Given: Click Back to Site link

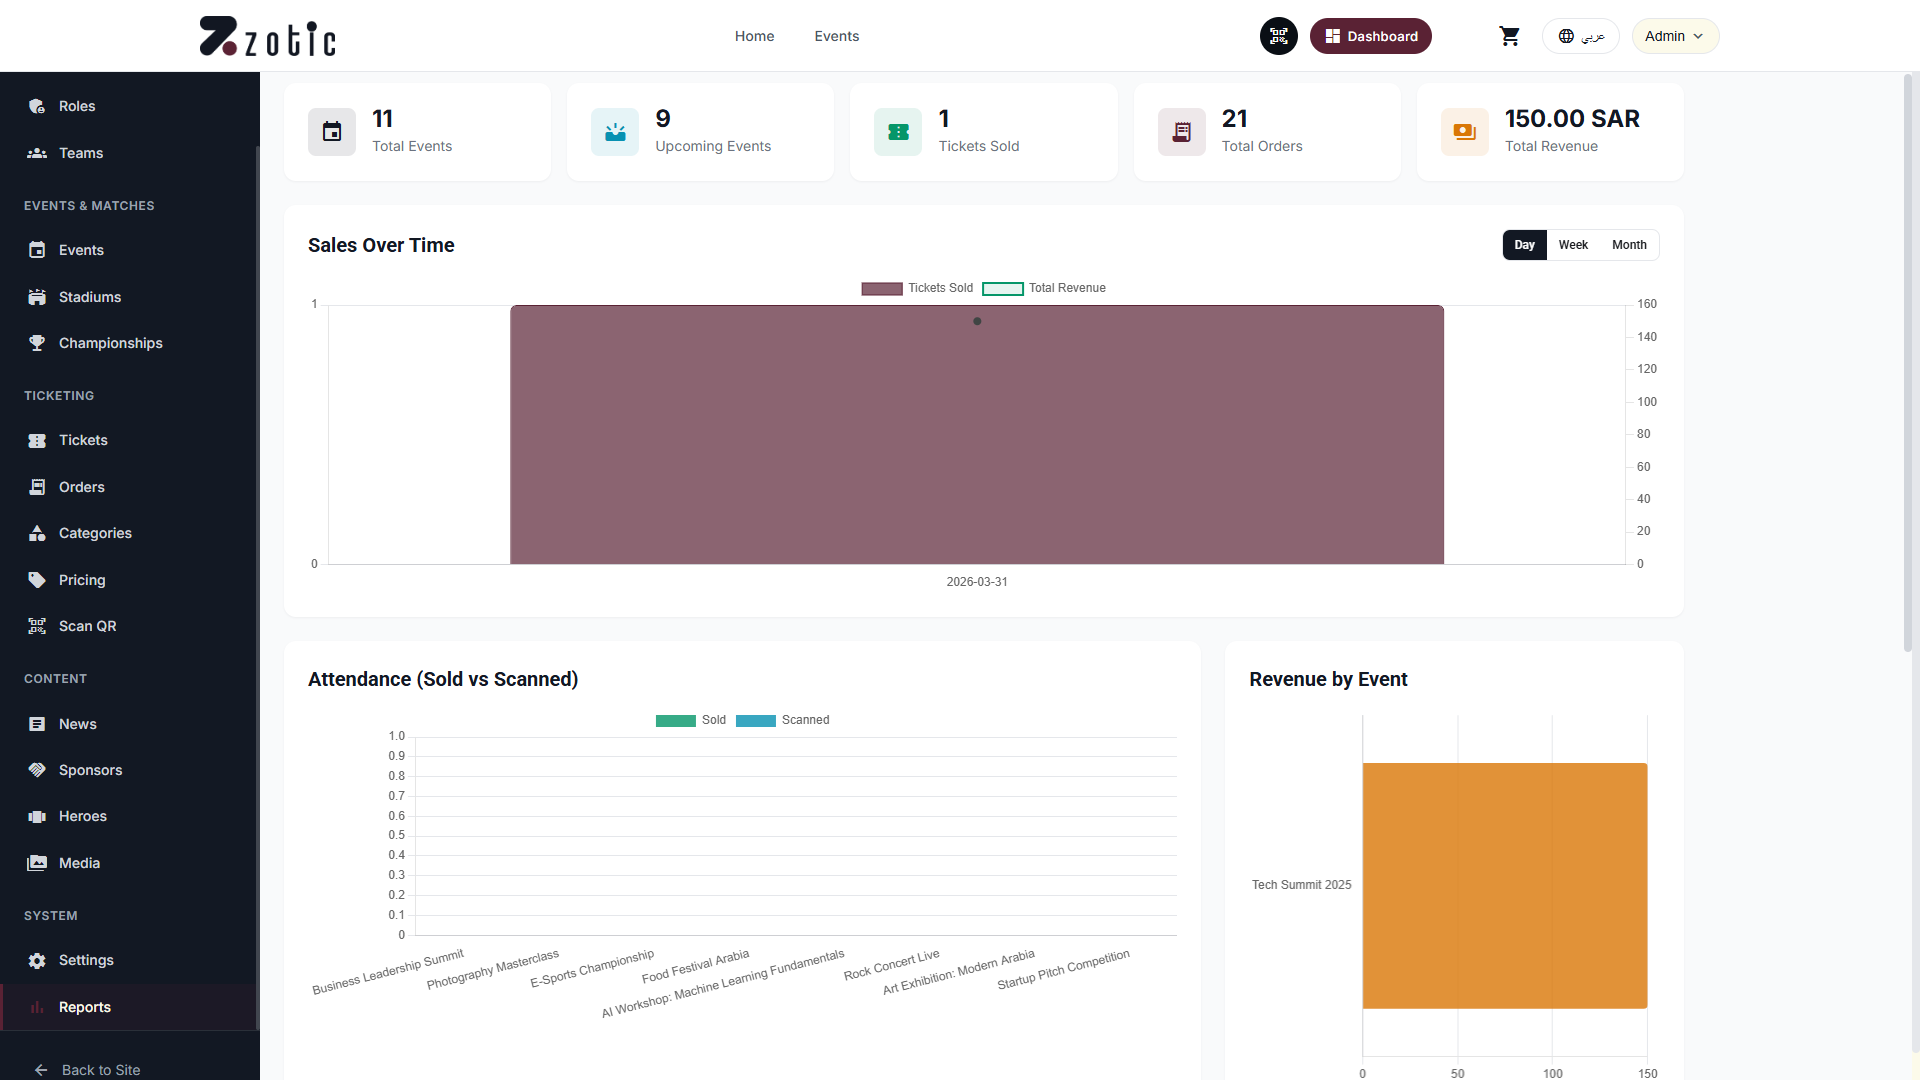Looking at the screenshot, I should (100, 1069).
